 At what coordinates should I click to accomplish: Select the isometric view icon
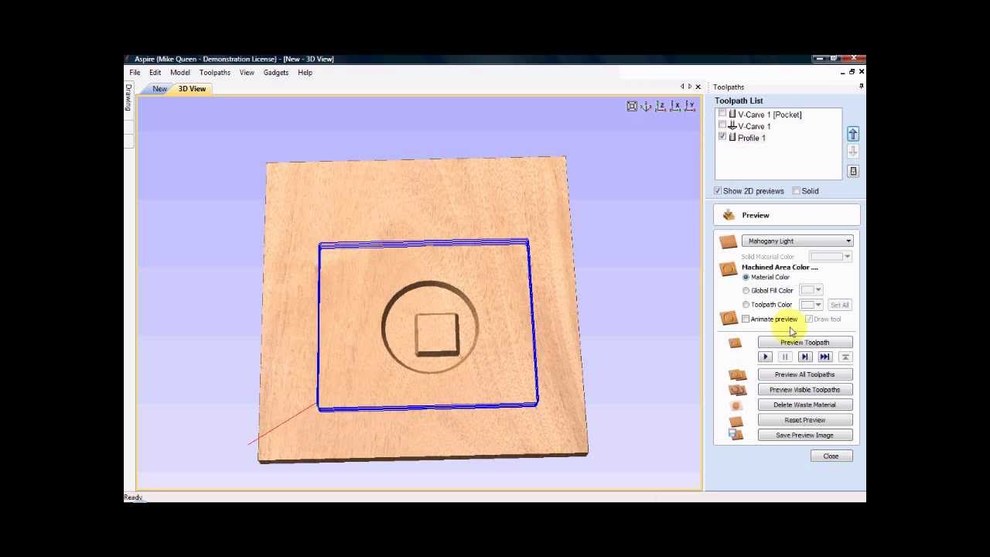646,106
